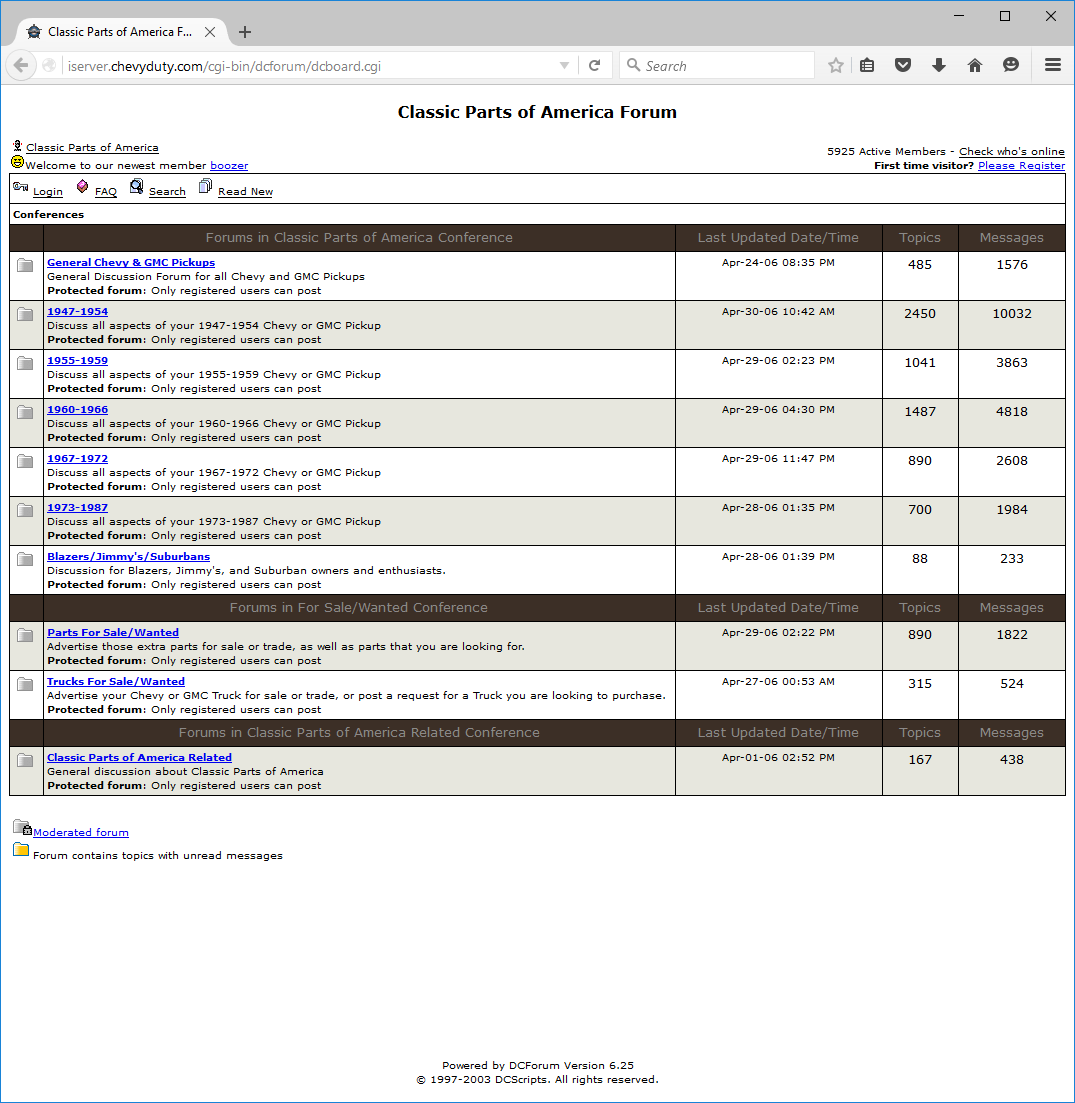Open a new browser tab

[x=245, y=32]
